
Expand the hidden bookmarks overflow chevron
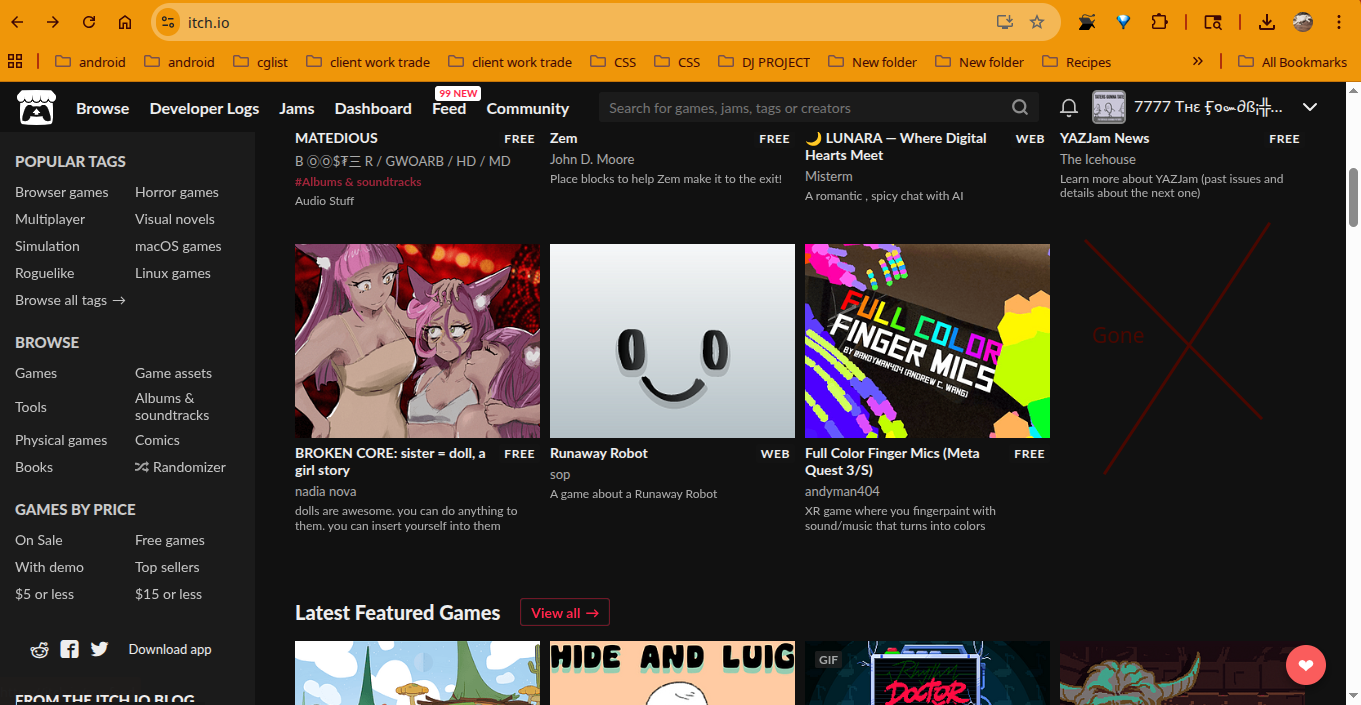pyautogui.click(x=1198, y=62)
